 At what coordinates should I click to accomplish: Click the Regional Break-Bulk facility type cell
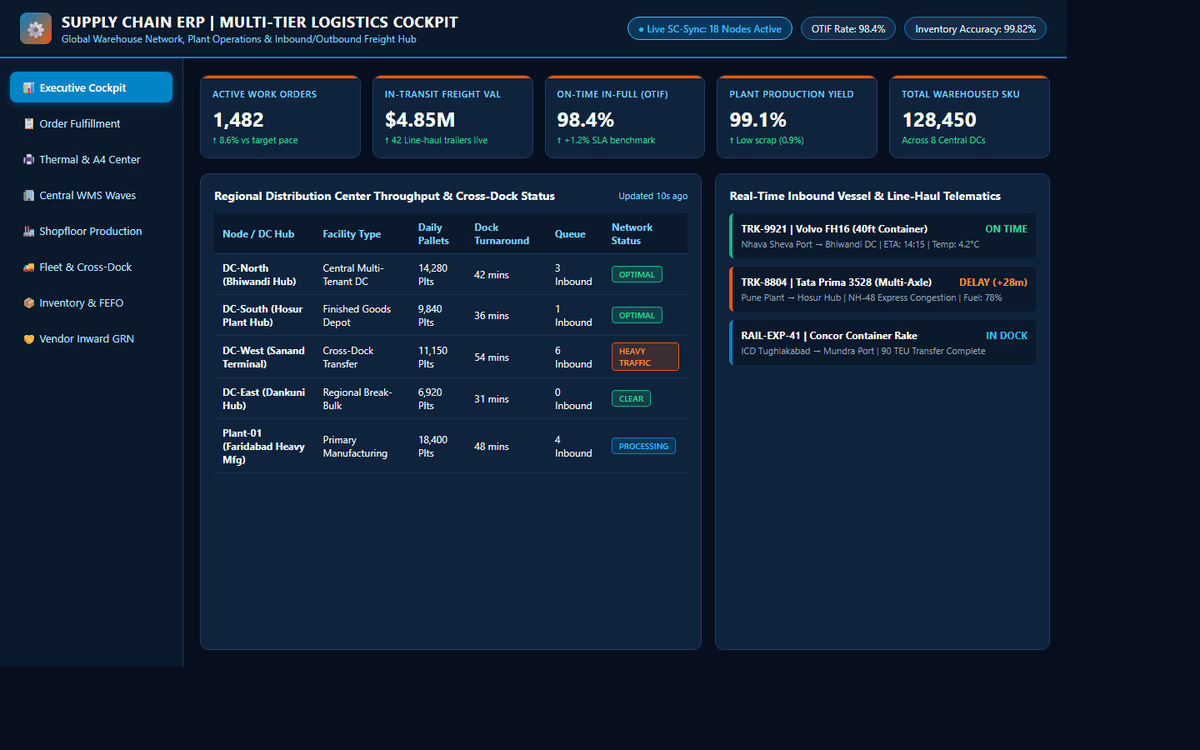[x=360, y=399]
